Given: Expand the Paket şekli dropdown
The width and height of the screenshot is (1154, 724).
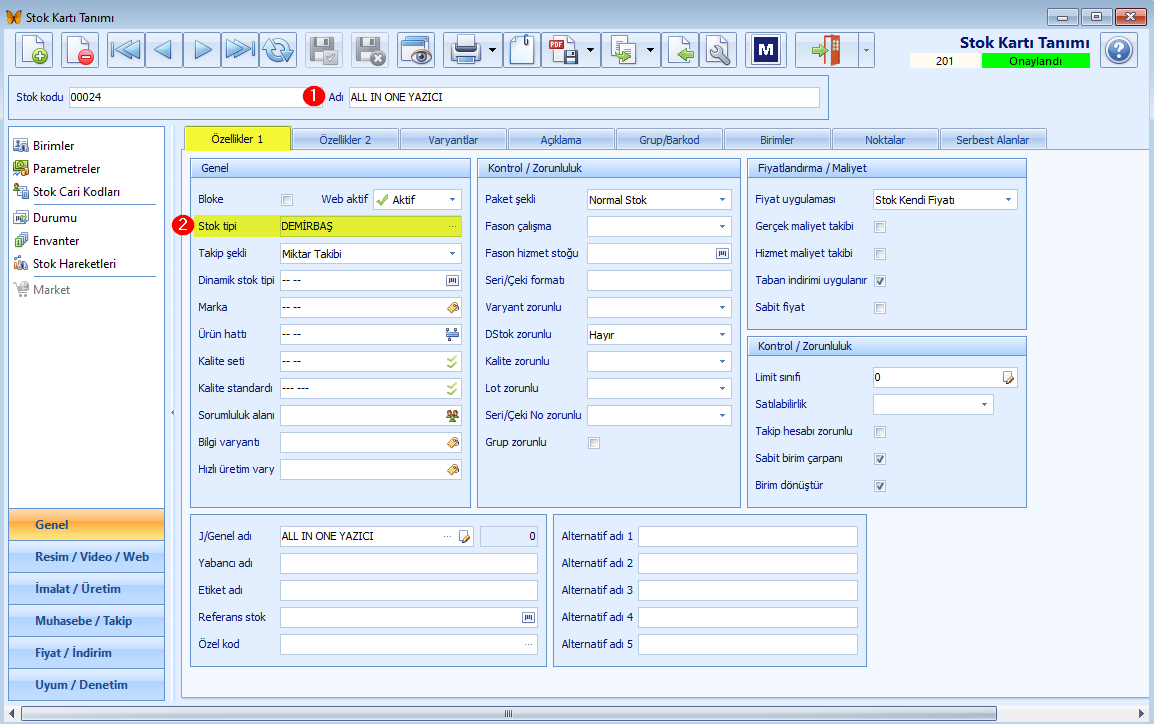Looking at the screenshot, I should click(x=722, y=200).
